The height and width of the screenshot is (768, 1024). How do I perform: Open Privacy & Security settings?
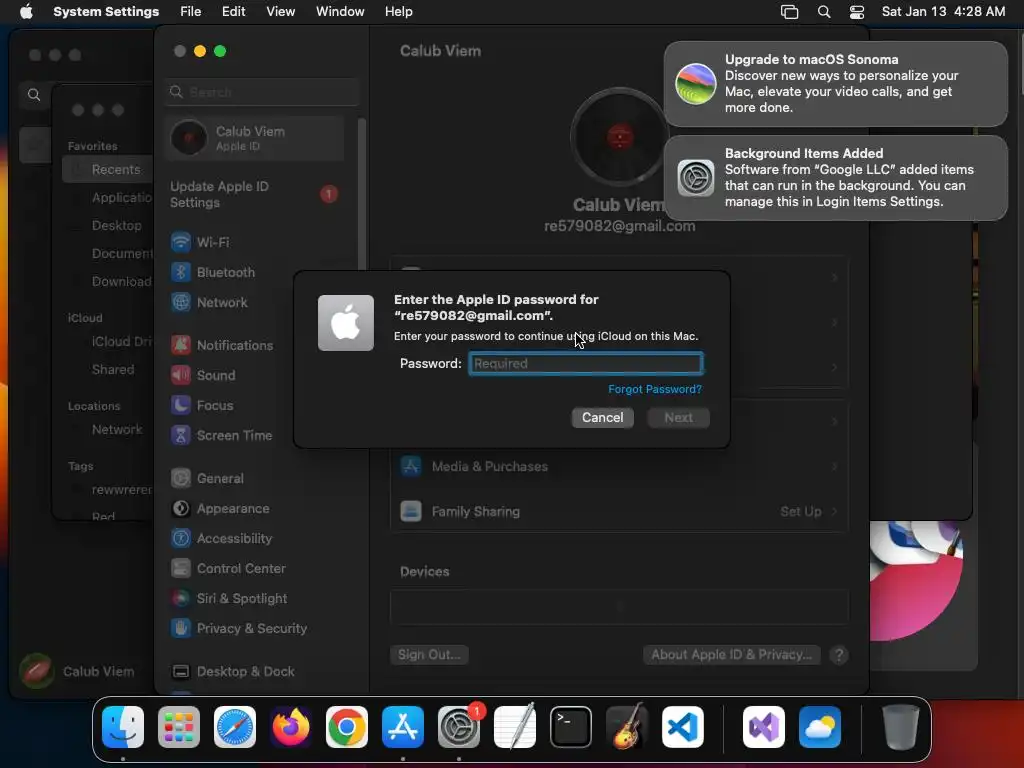coord(255,628)
